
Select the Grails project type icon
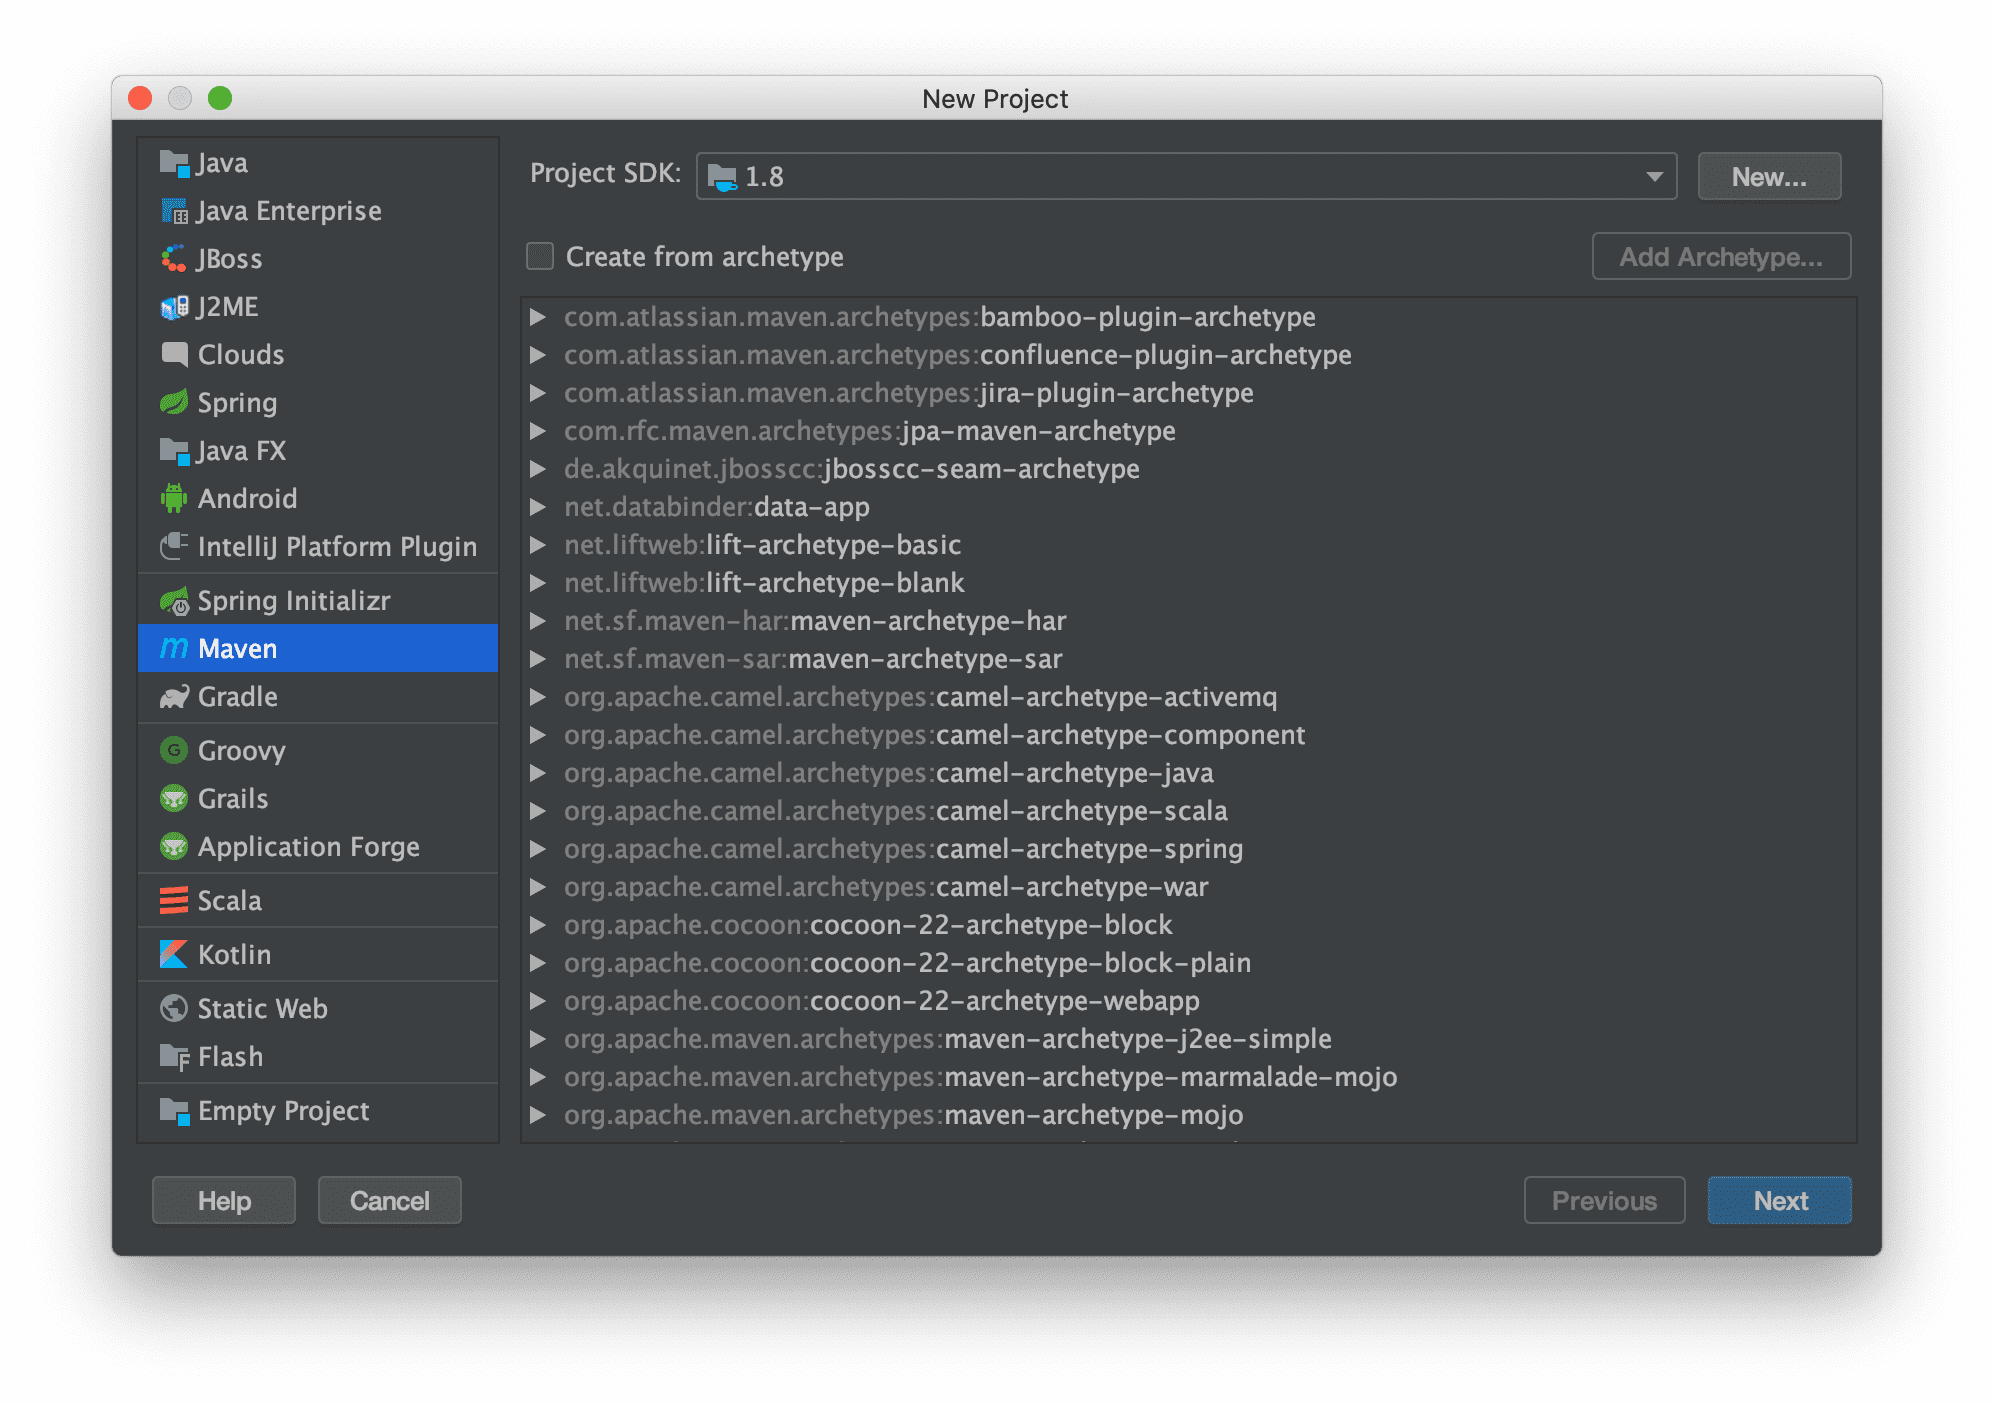[x=173, y=796]
